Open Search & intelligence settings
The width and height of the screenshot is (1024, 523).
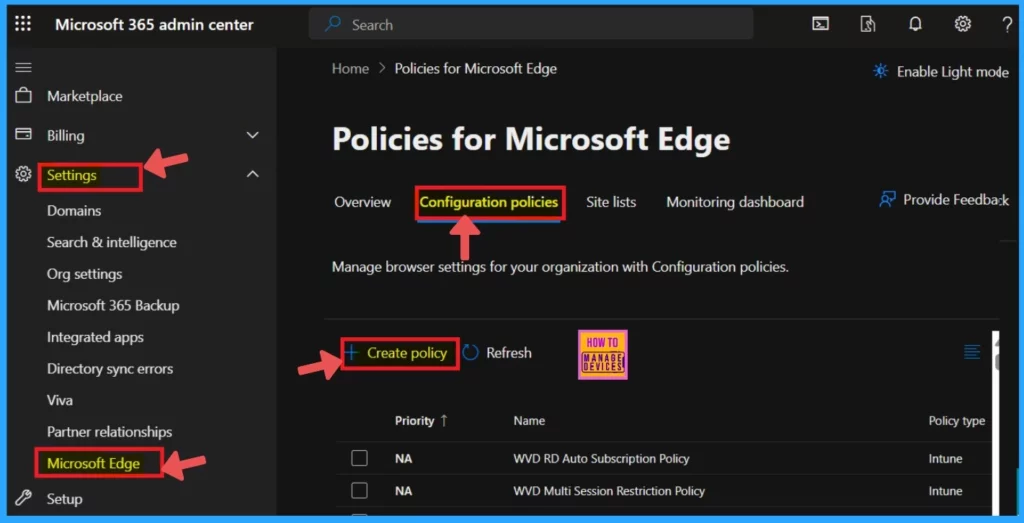click(112, 242)
